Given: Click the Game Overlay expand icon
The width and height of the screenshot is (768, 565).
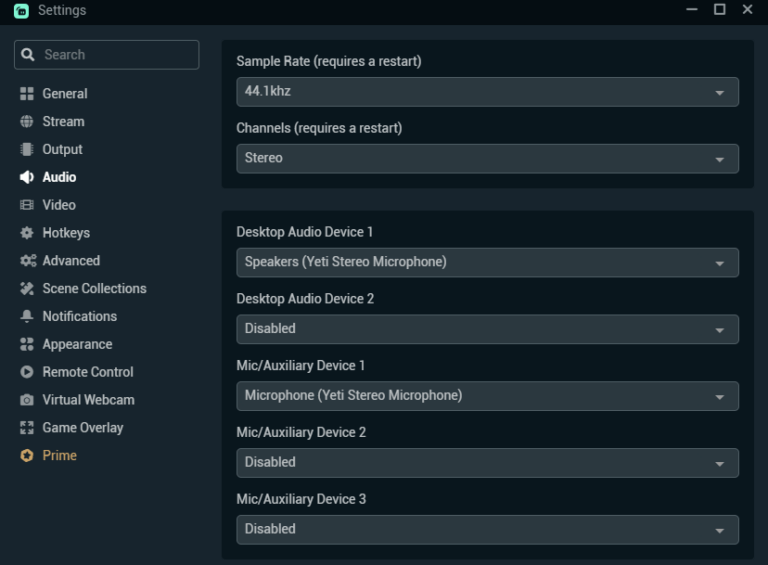Looking at the screenshot, I should (x=27, y=428).
